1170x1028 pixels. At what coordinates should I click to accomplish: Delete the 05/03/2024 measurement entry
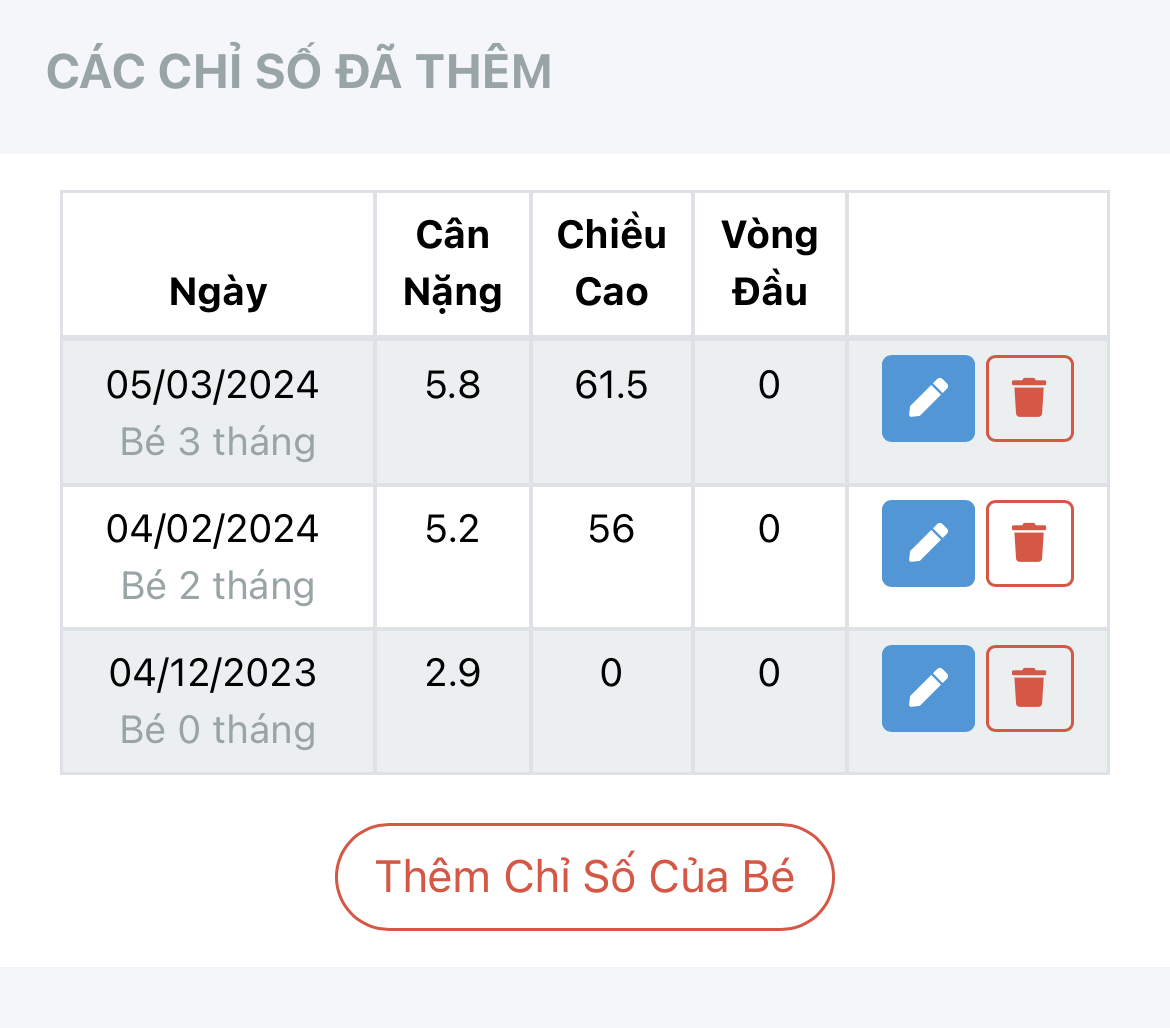(1029, 398)
